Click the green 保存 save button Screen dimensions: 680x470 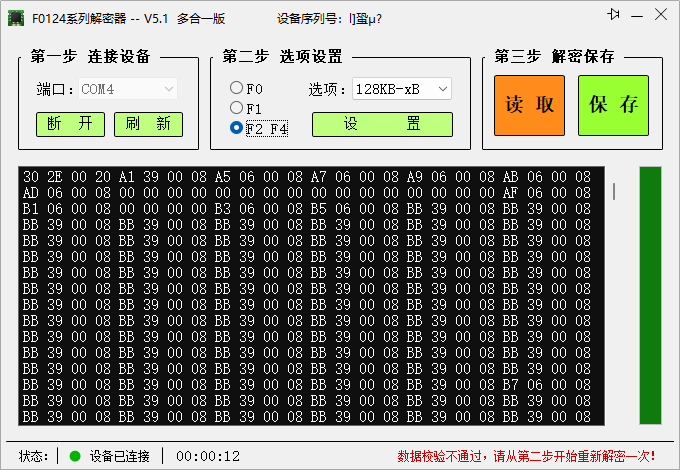[613, 105]
